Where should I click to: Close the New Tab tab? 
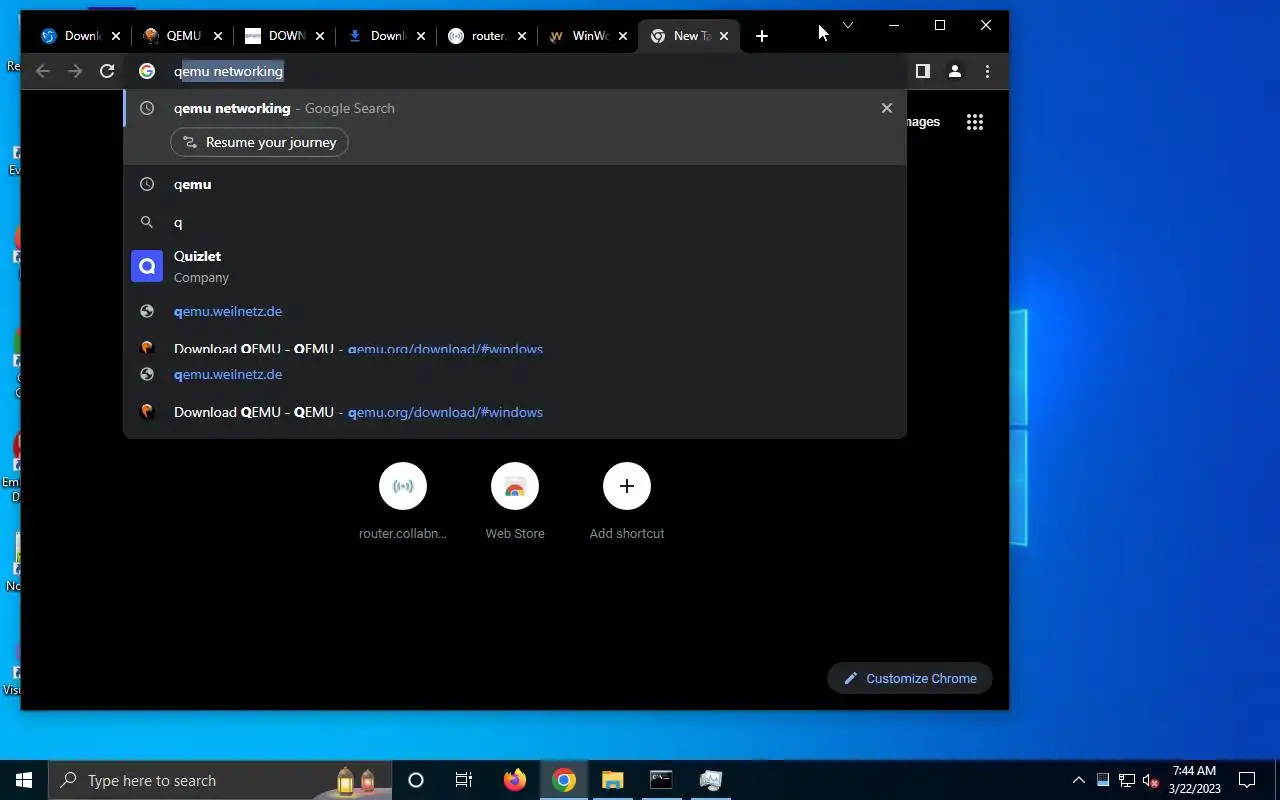pyautogui.click(x=724, y=36)
